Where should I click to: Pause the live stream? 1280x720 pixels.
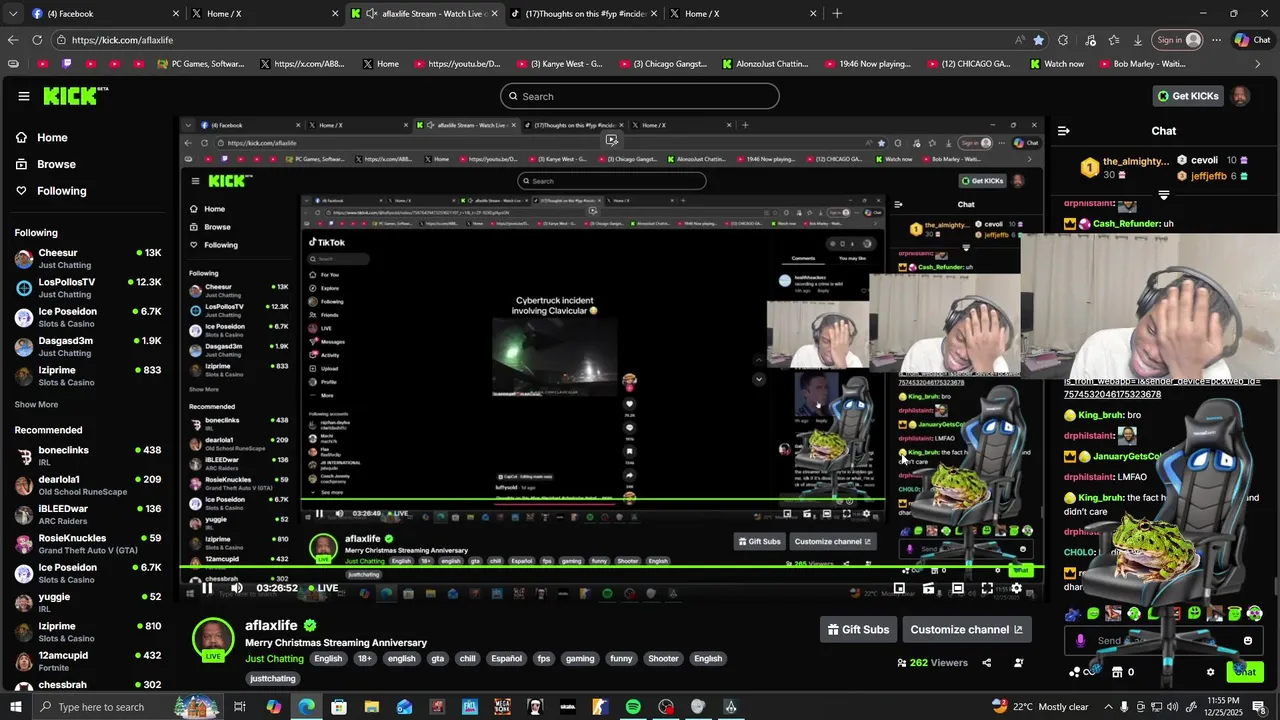(x=207, y=588)
